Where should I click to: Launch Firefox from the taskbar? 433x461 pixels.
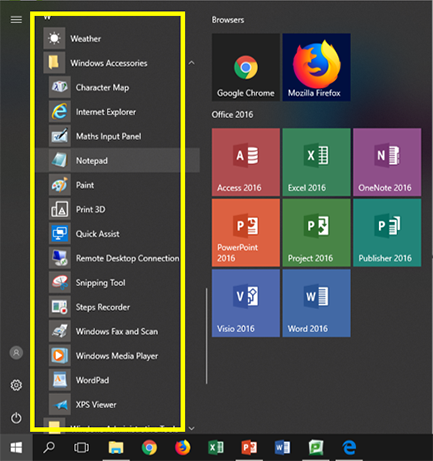pos(182,447)
